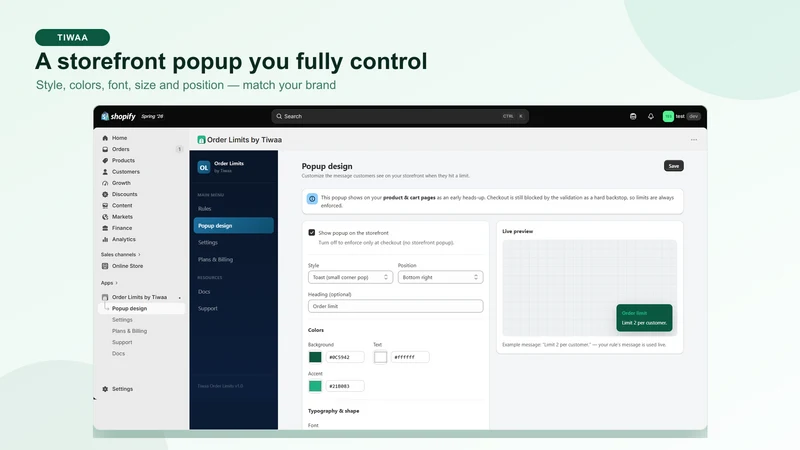
Task: Open the Position dropdown
Action: tap(440, 277)
